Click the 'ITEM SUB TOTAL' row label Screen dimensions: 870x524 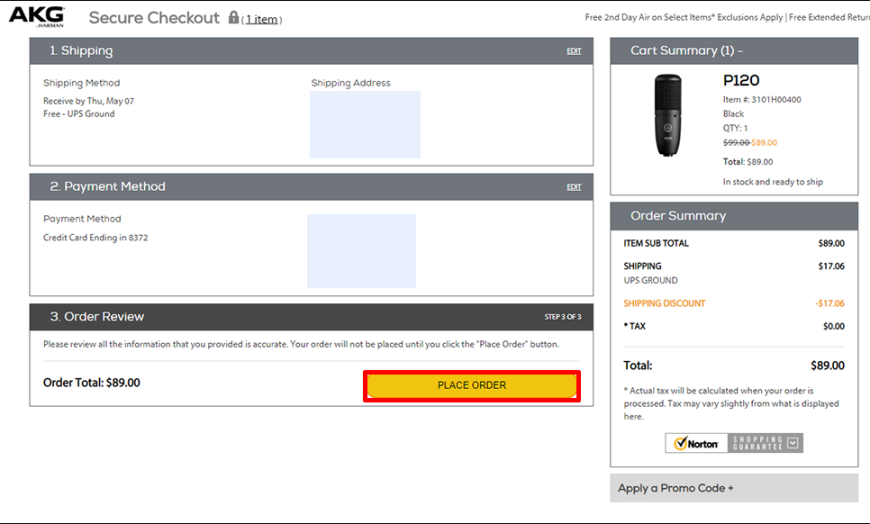[x=656, y=244]
